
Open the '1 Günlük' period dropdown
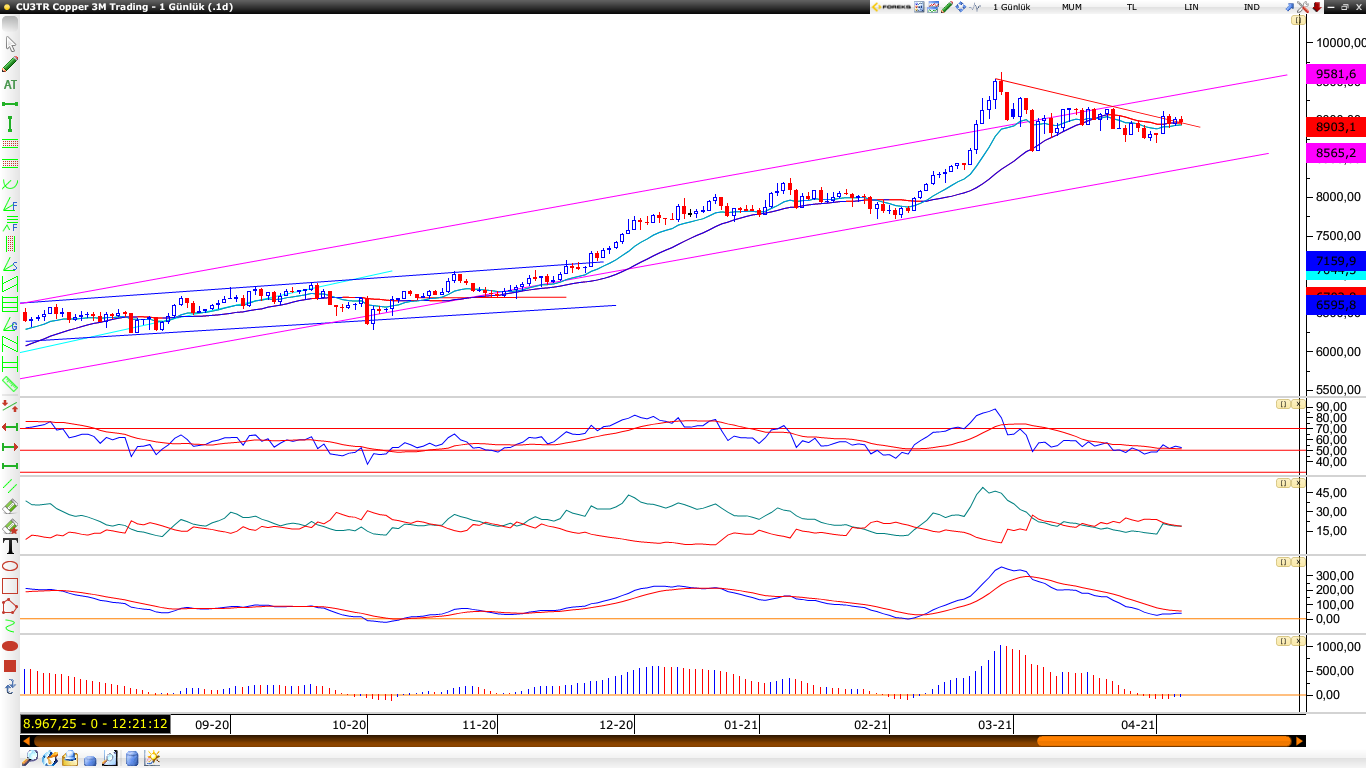1012,7
